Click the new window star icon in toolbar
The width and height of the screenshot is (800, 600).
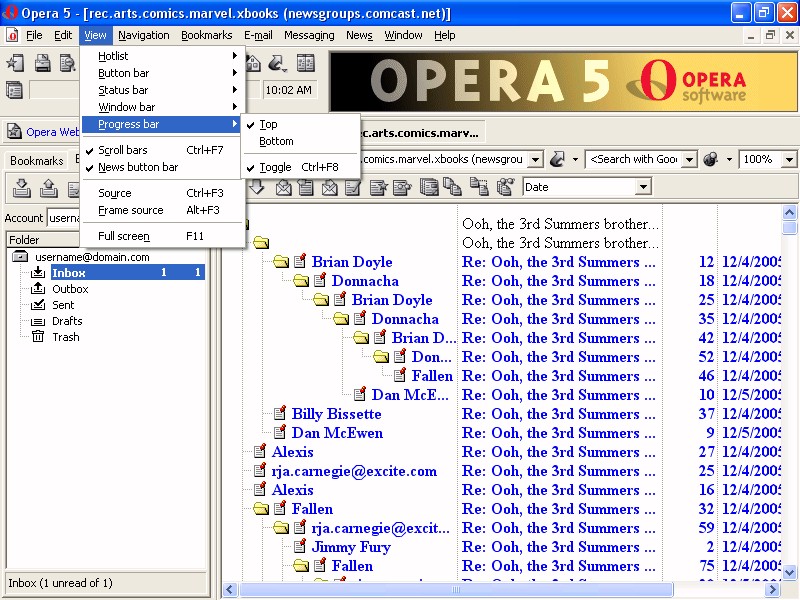[x=15, y=63]
